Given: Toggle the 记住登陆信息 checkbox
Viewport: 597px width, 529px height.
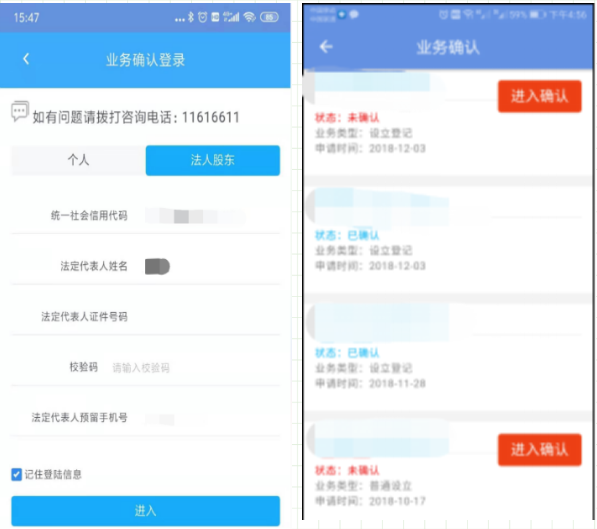Looking at the screenshot, I should [16, 475].
